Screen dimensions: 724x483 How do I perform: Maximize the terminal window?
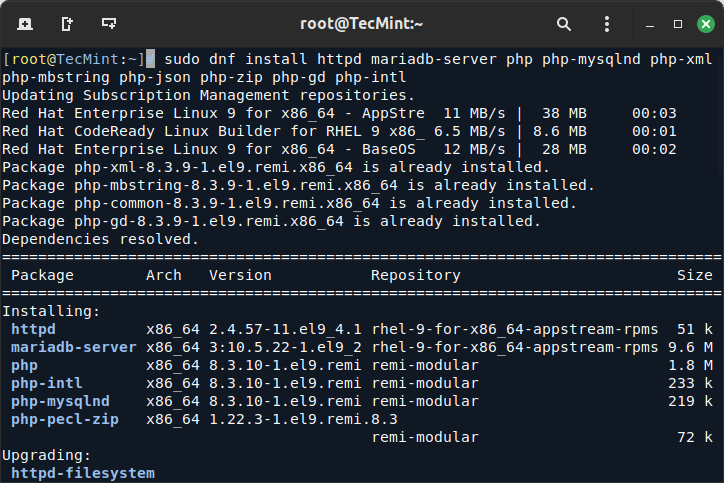(x=678, y=23)
